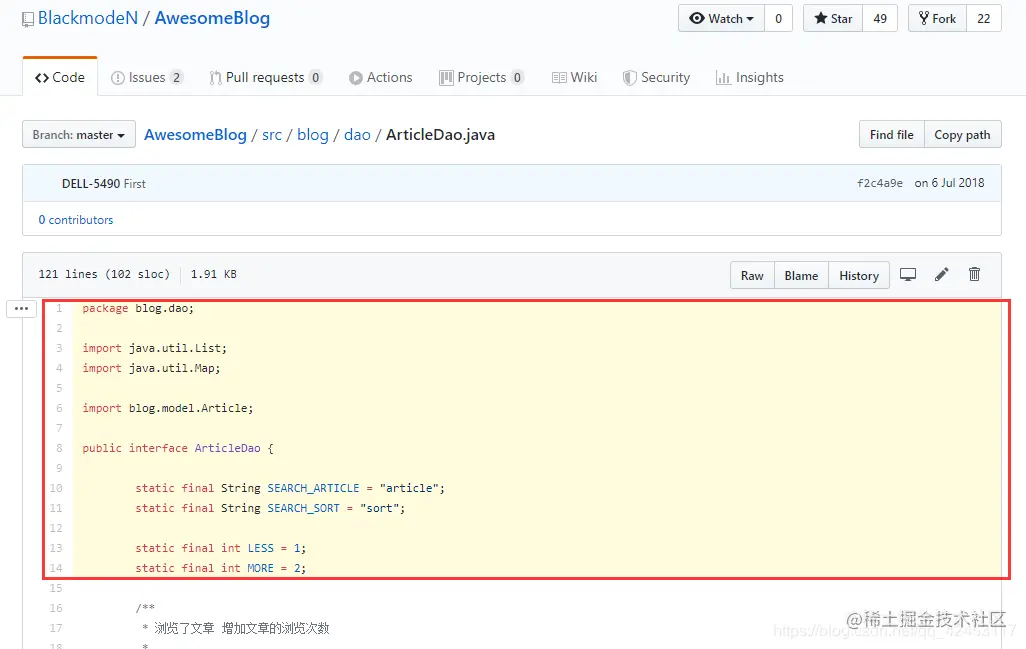Click the '1.91 KB' file size
The image size is (1026, 649).
(x=213, y=274)
